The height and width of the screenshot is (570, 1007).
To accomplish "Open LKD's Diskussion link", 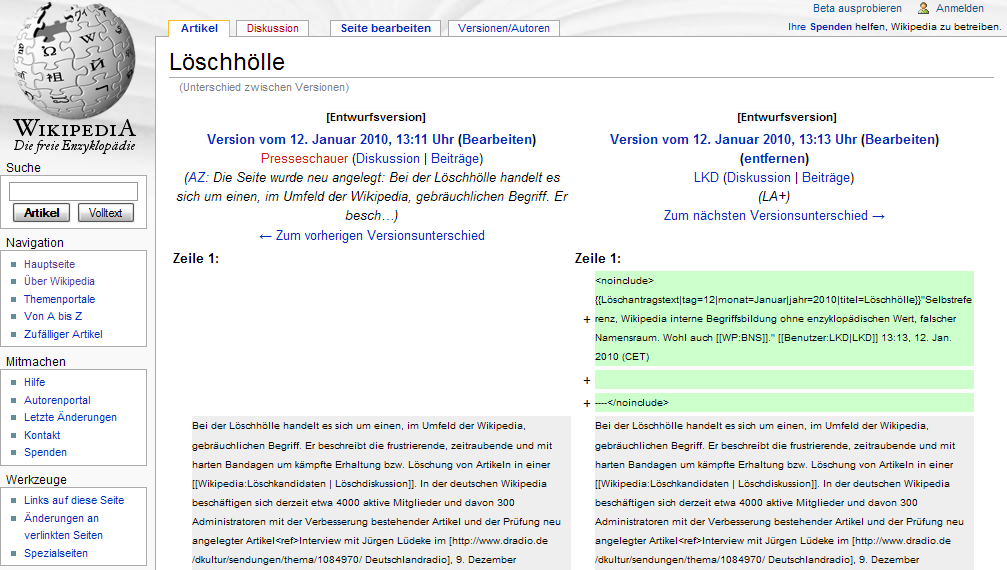I will [758, 178].
